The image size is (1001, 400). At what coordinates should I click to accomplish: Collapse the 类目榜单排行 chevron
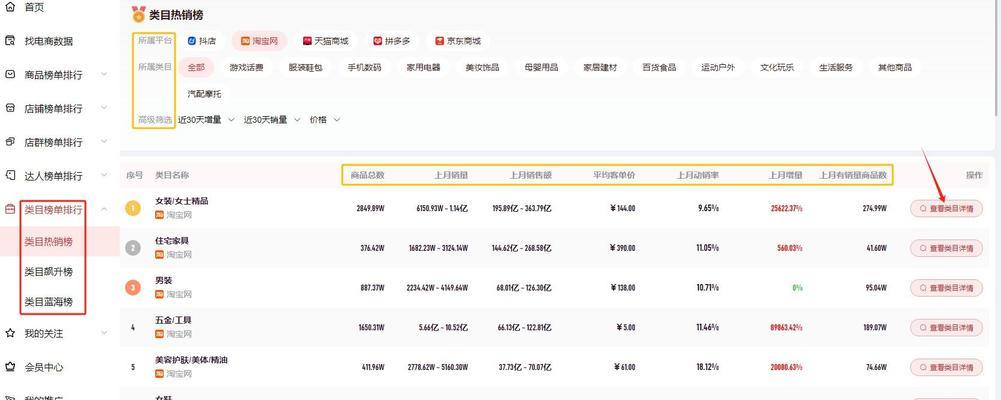[104, 209]
